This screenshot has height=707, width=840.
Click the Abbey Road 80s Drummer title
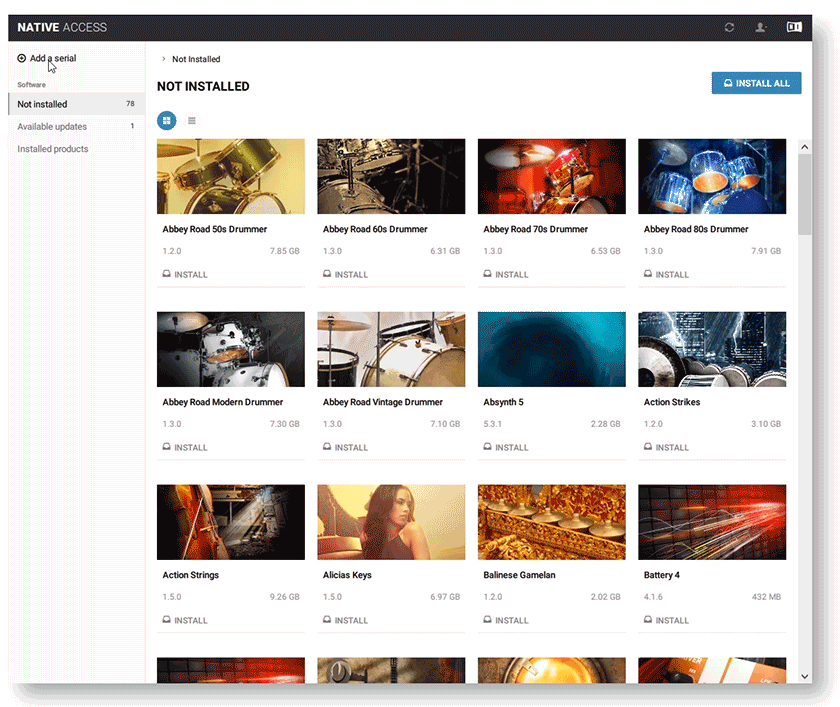[x=696, y=229]
